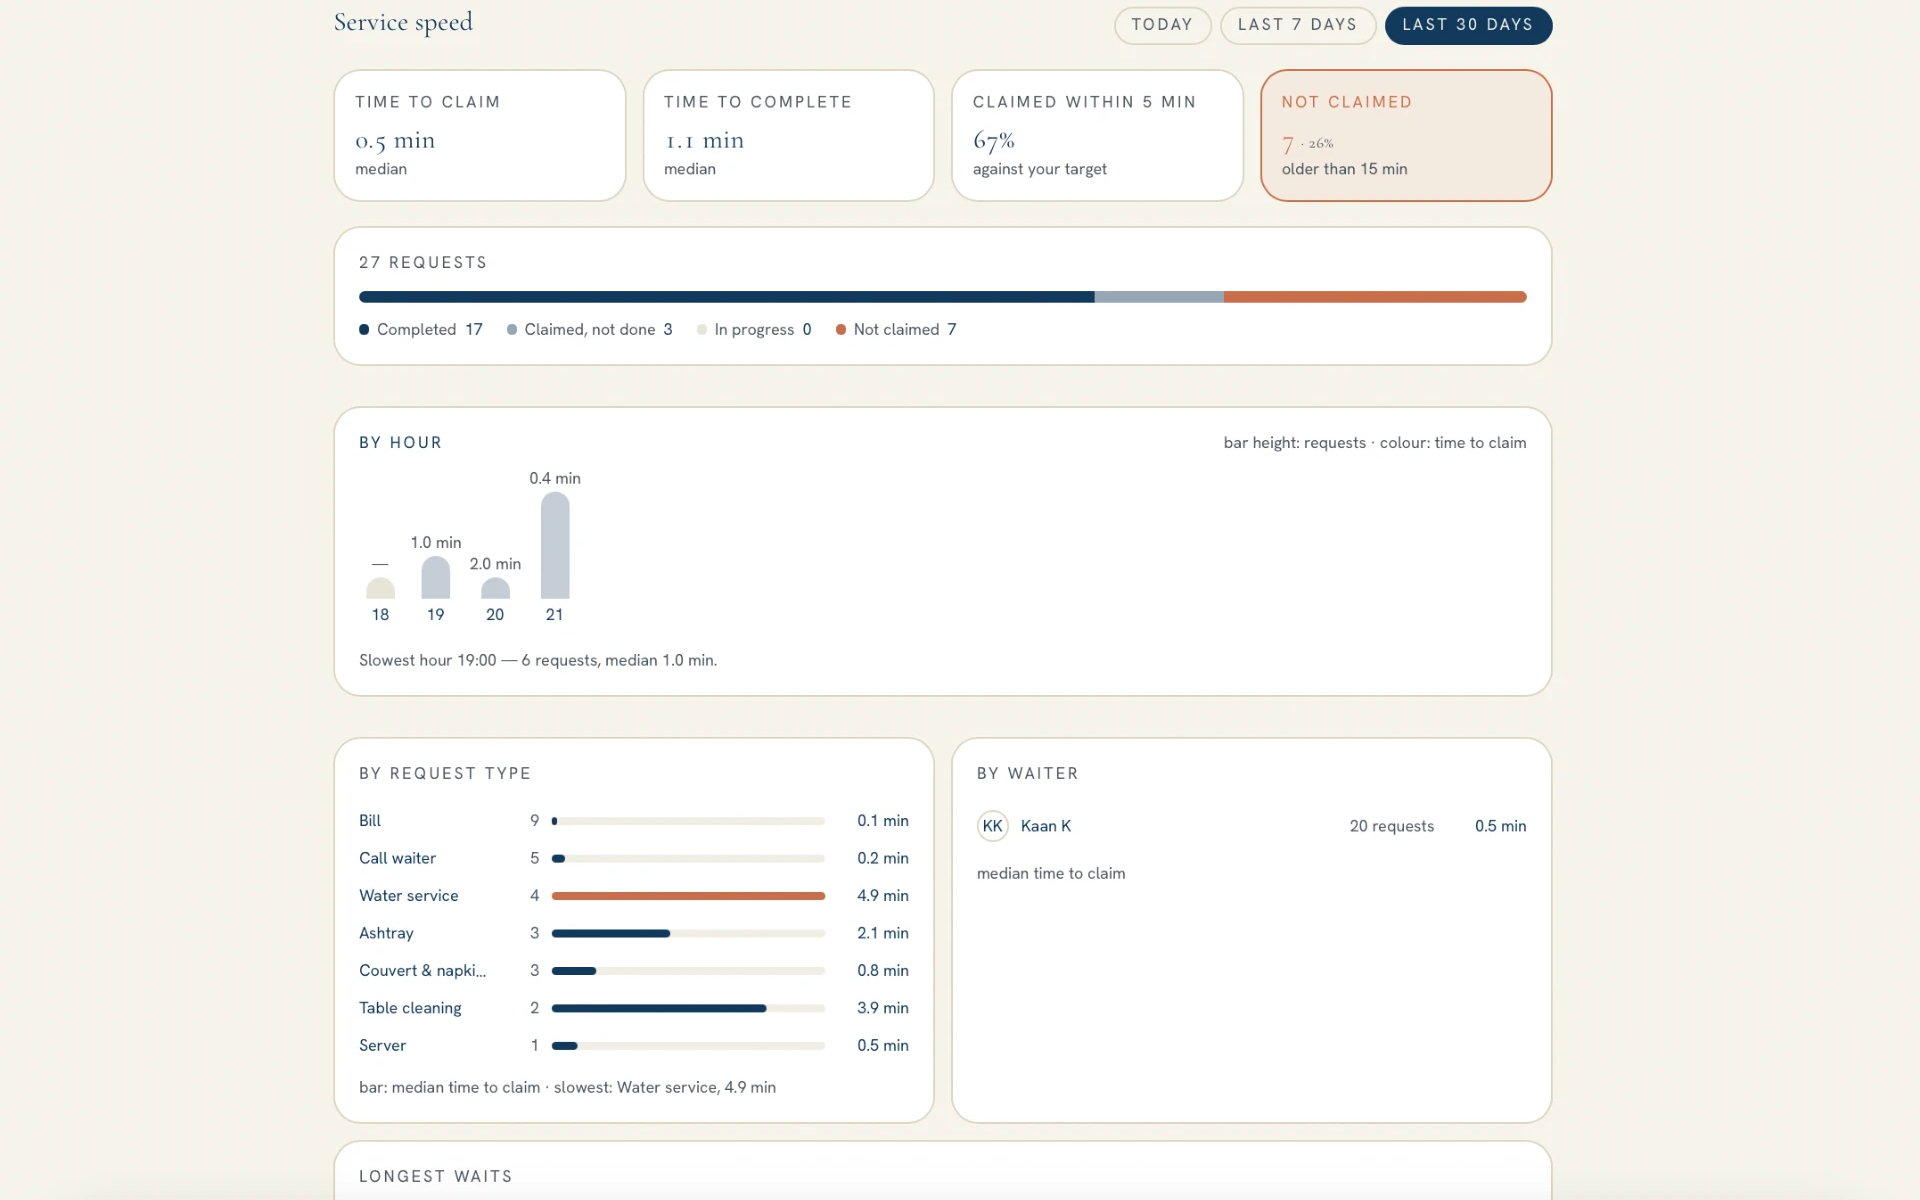This screenshot has width=1920, height=1200.
Task: Click the hour 21 bar
Action: point(555,545)
